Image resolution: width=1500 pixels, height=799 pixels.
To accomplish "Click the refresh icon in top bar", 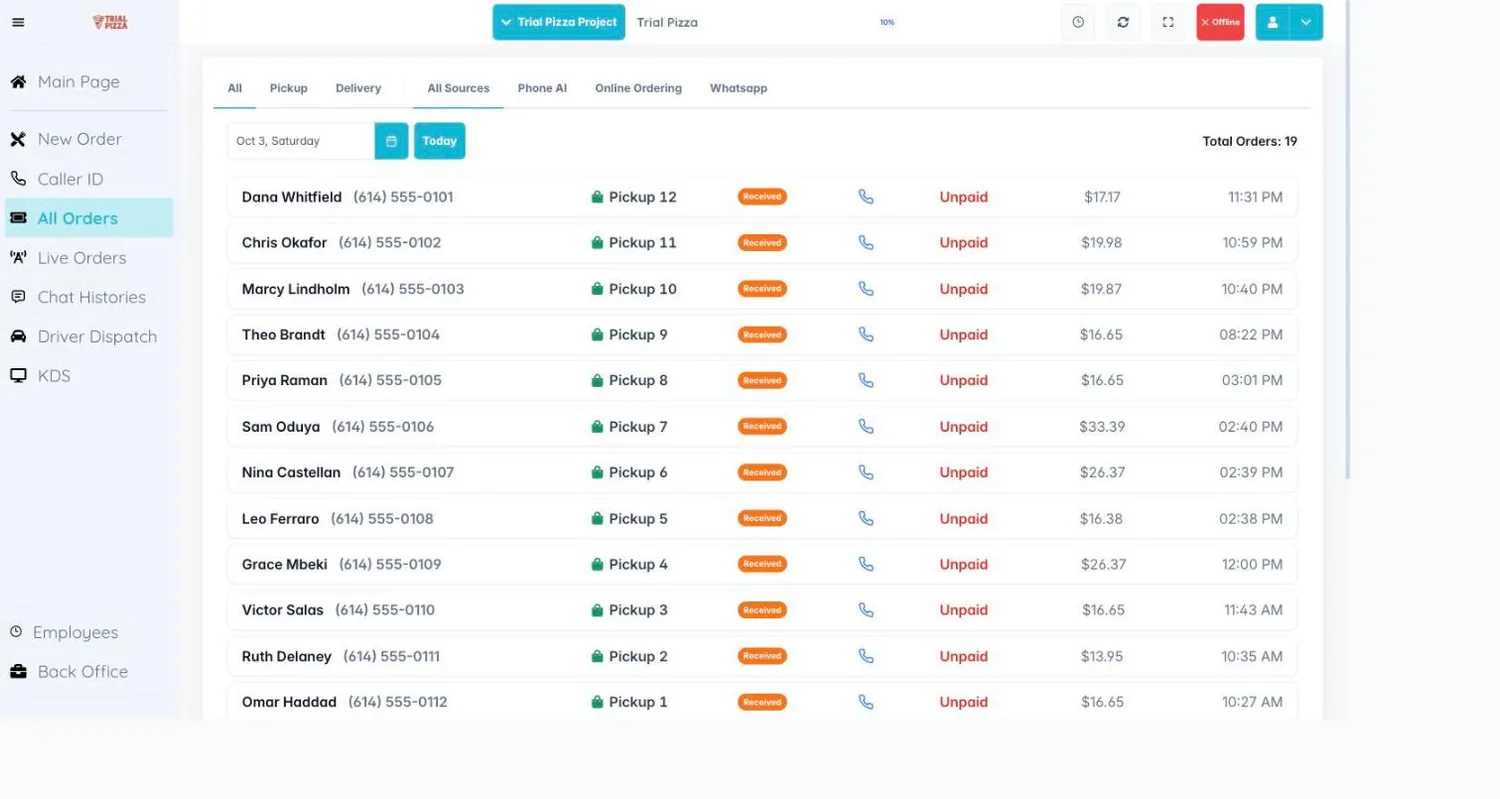I will tap(1123, 22).
